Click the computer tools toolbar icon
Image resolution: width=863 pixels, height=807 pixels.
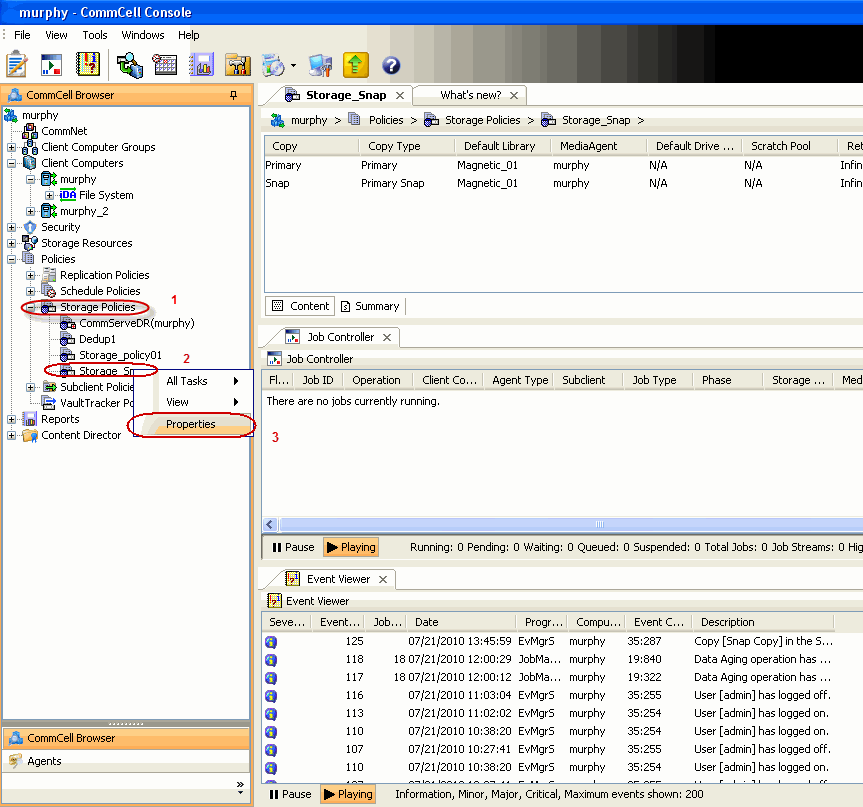coord(320,65)
